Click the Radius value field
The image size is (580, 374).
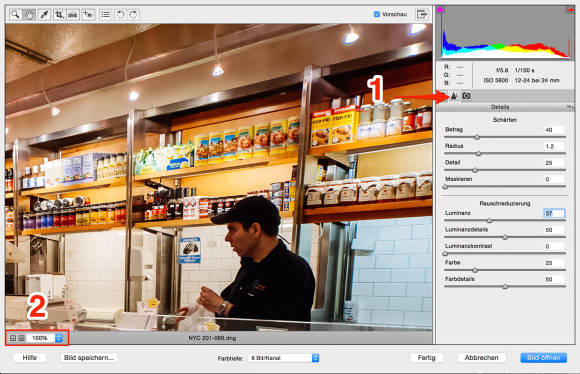tap(554, 146)
